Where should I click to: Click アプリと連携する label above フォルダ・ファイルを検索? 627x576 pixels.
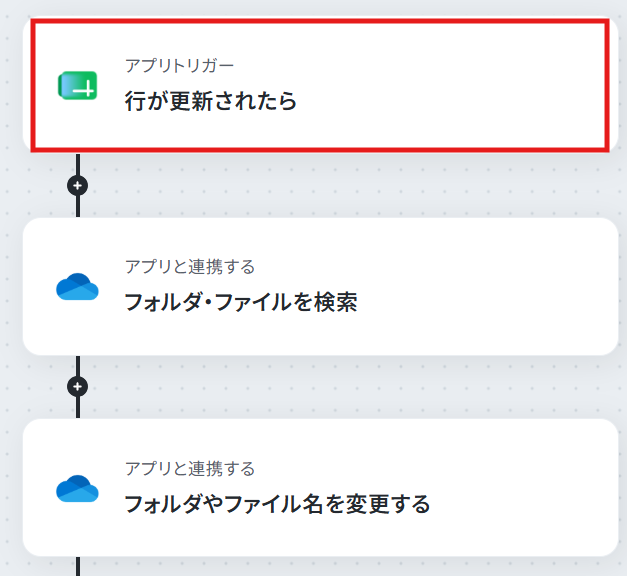tap(190, 267)
